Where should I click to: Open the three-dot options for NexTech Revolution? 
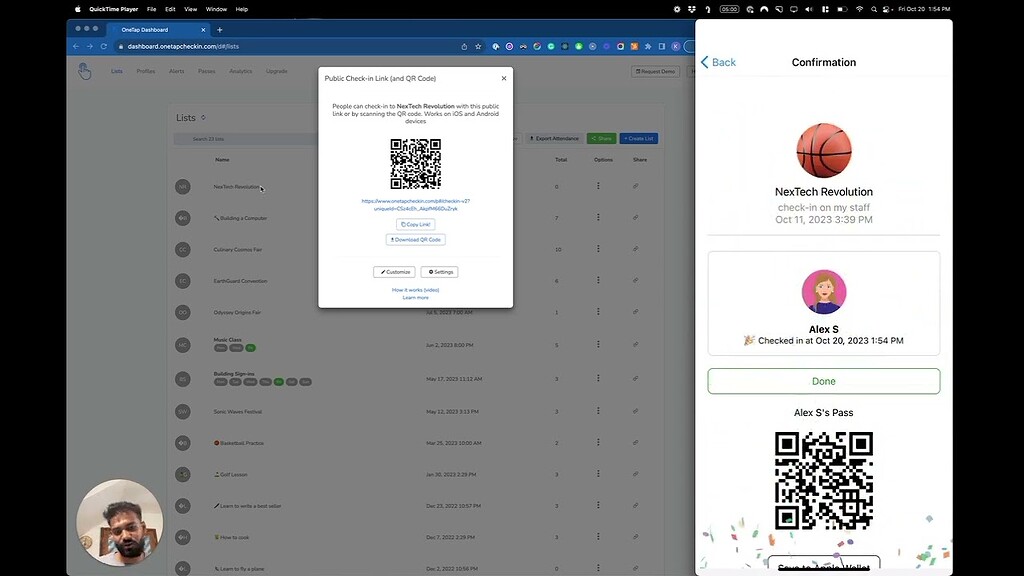[598, 186]
